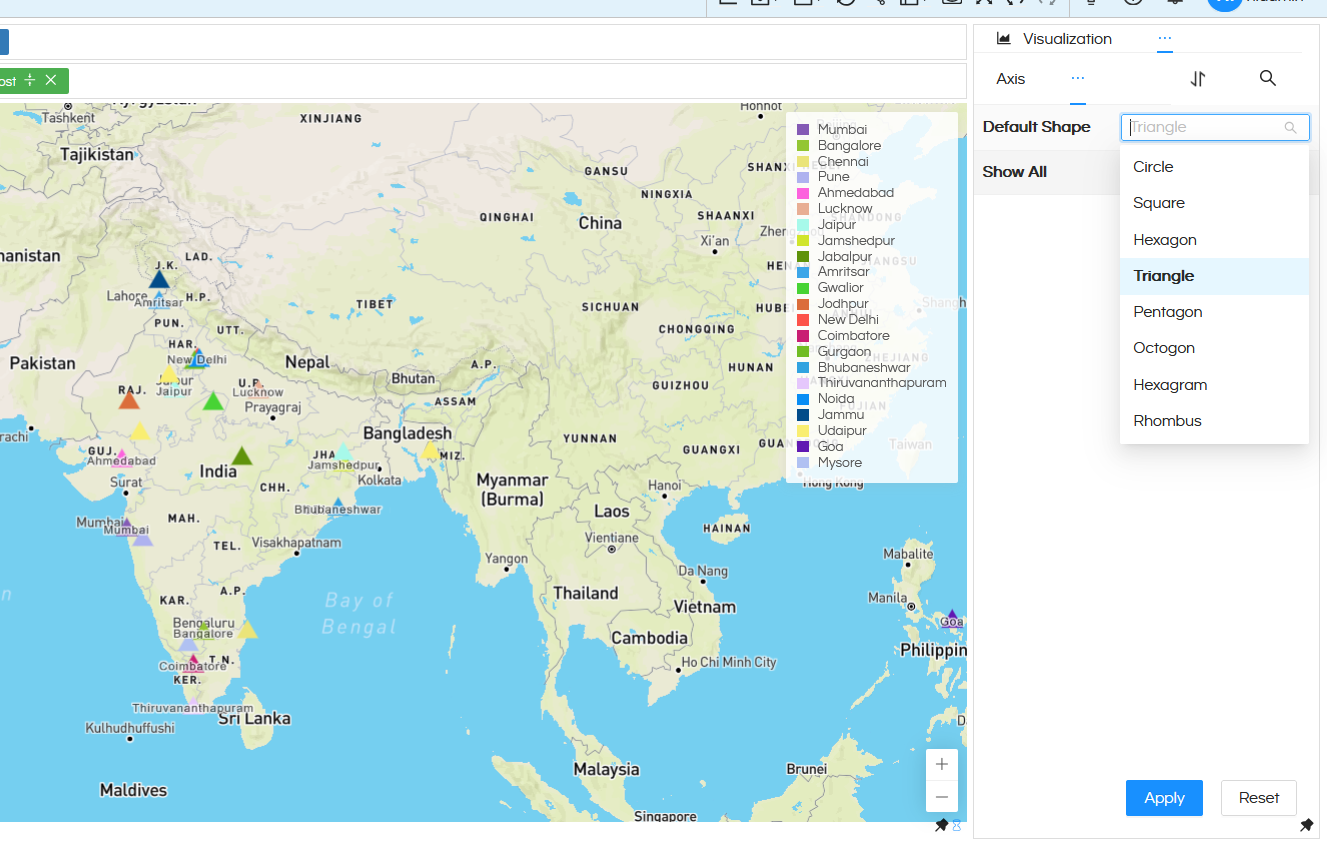Click Ahmedabad in the legend

click(x=856, y=193)
